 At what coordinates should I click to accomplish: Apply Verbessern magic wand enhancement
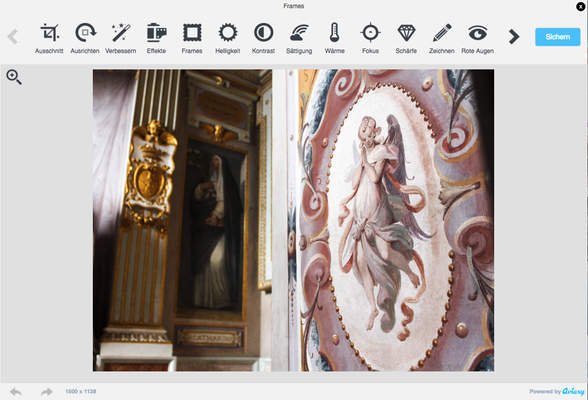click(x=120, y=38)
